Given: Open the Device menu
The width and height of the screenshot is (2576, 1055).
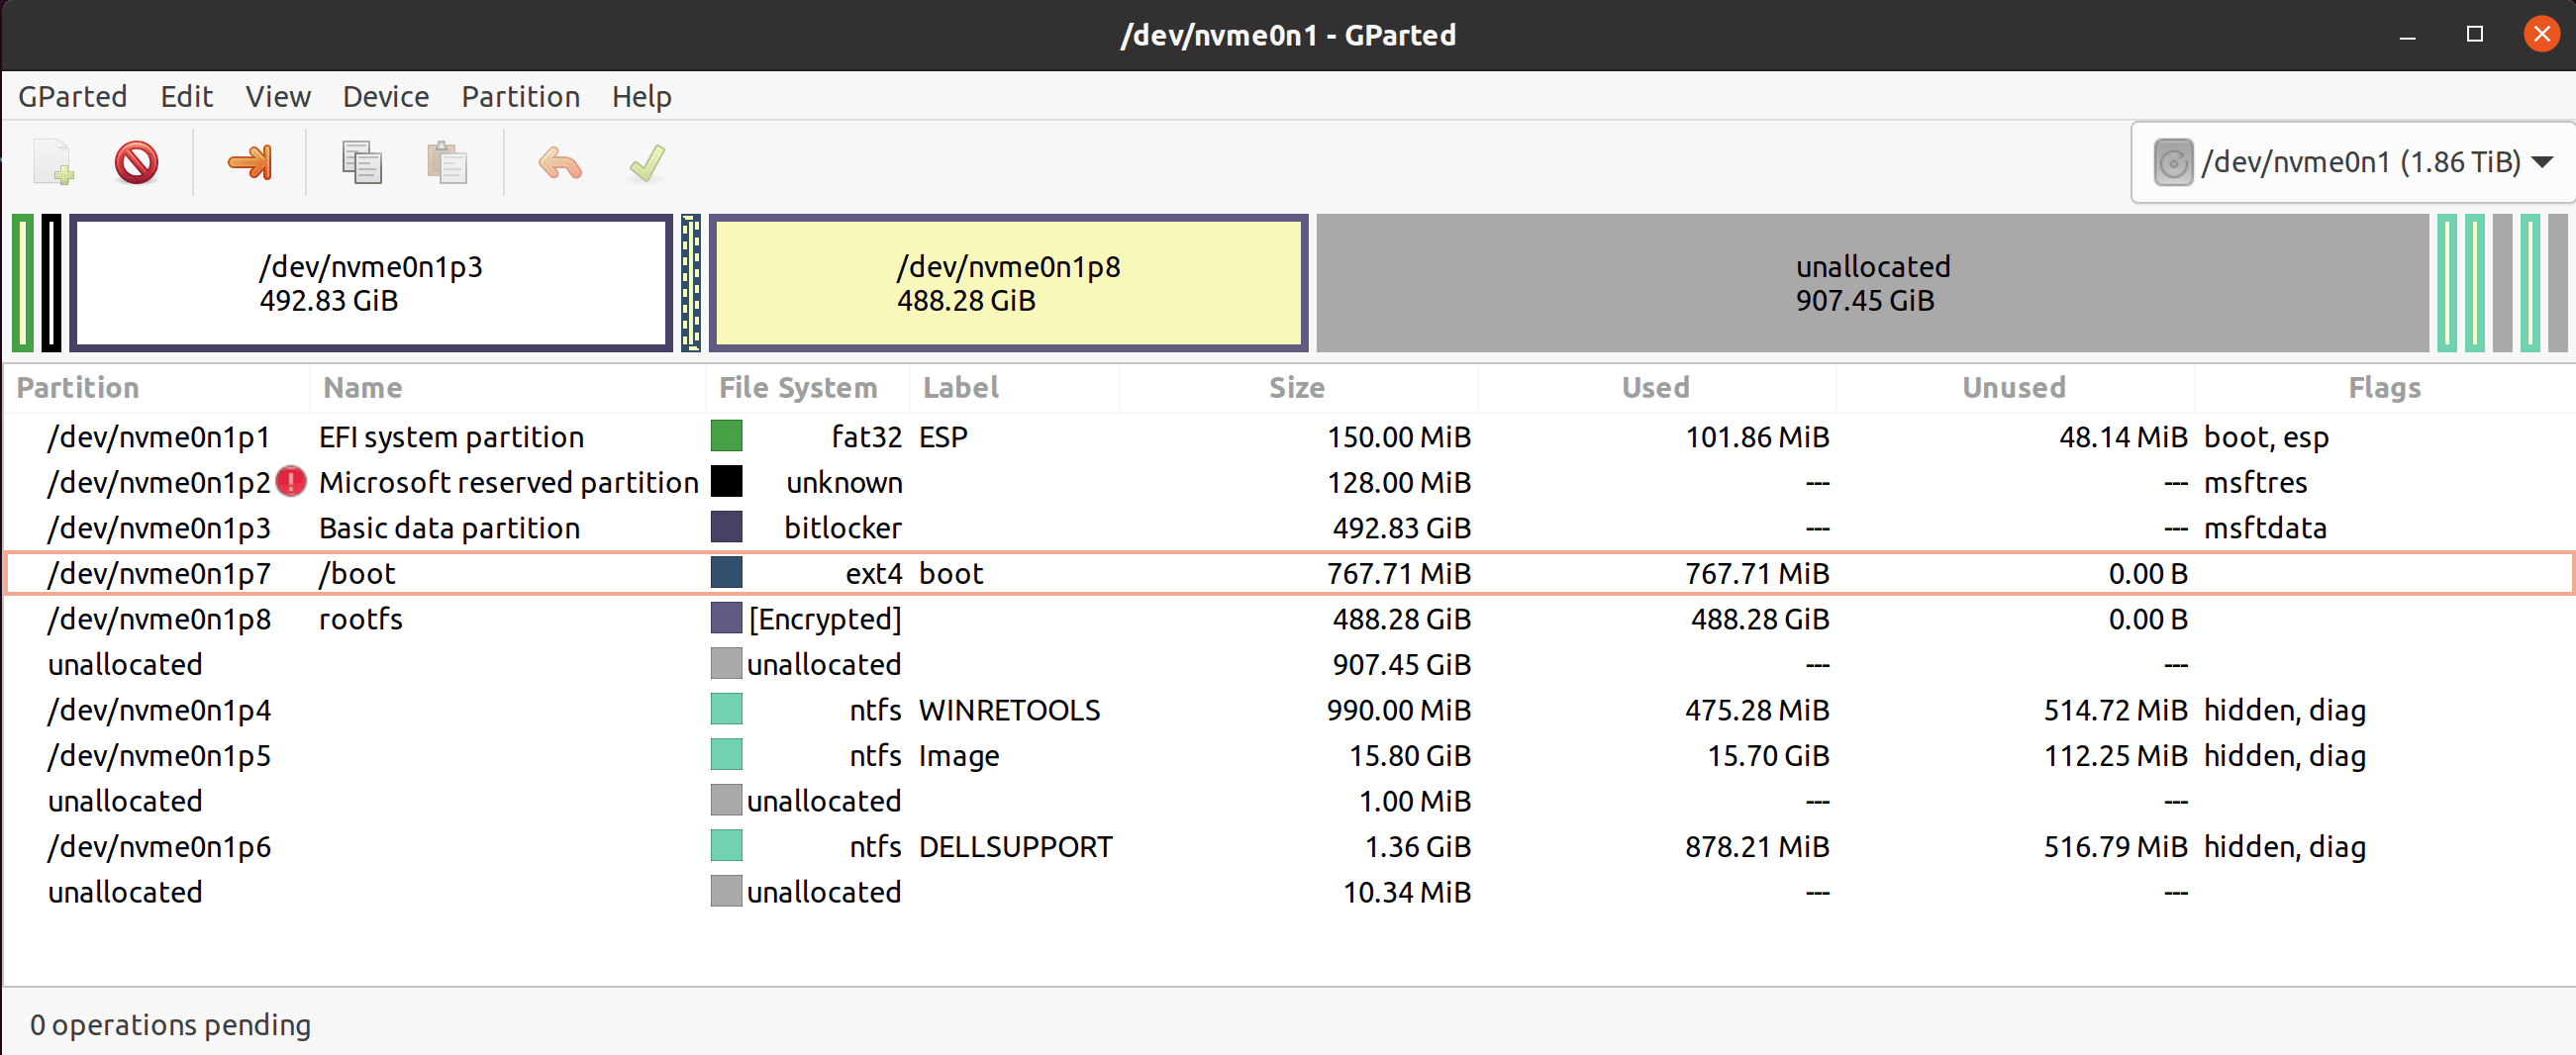Looking at the screenshot, I should 385,96.
